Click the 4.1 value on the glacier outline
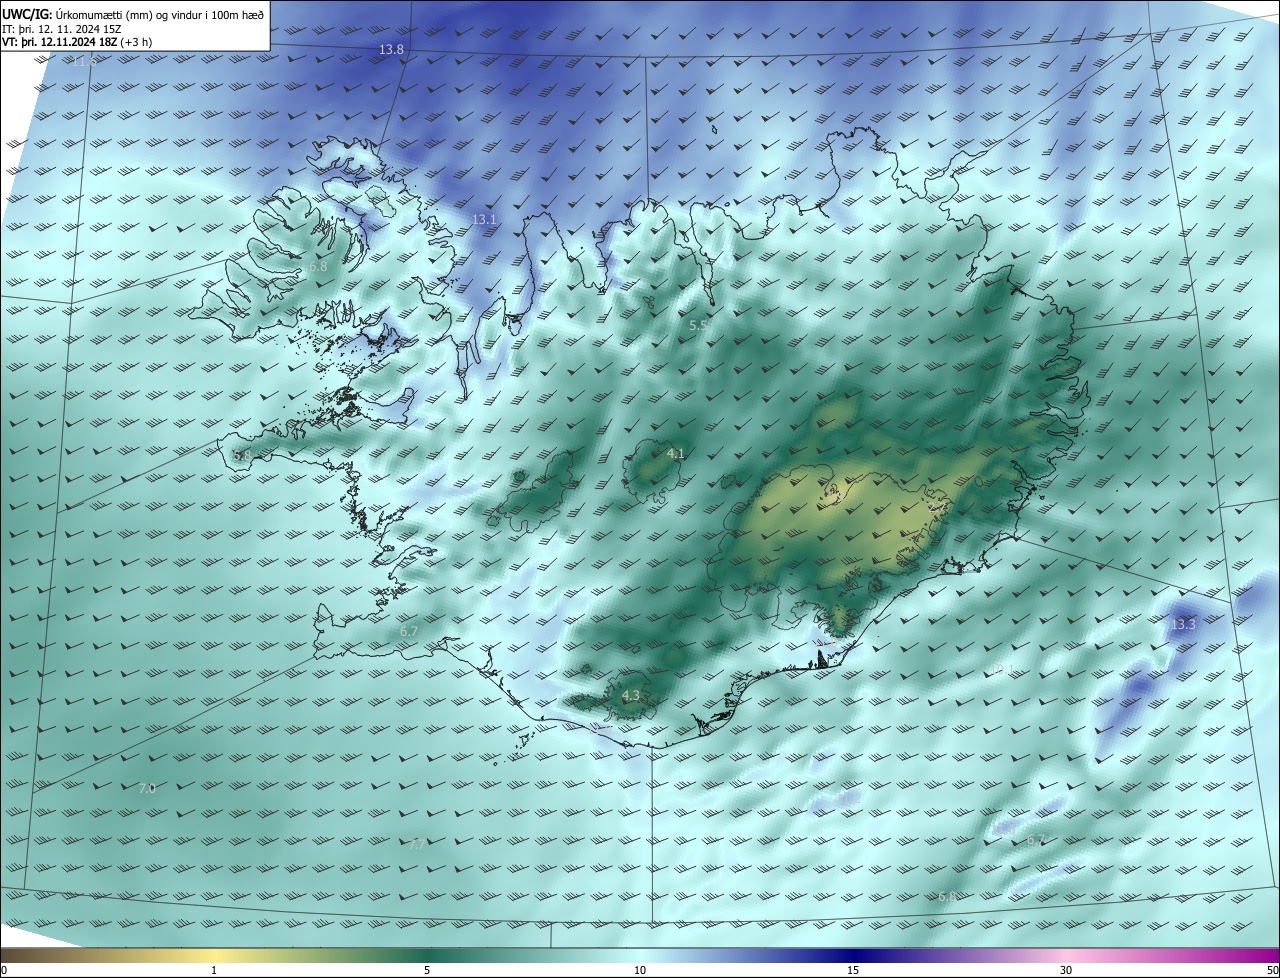This screenshot has width=1280, height=978. point(675,454)
